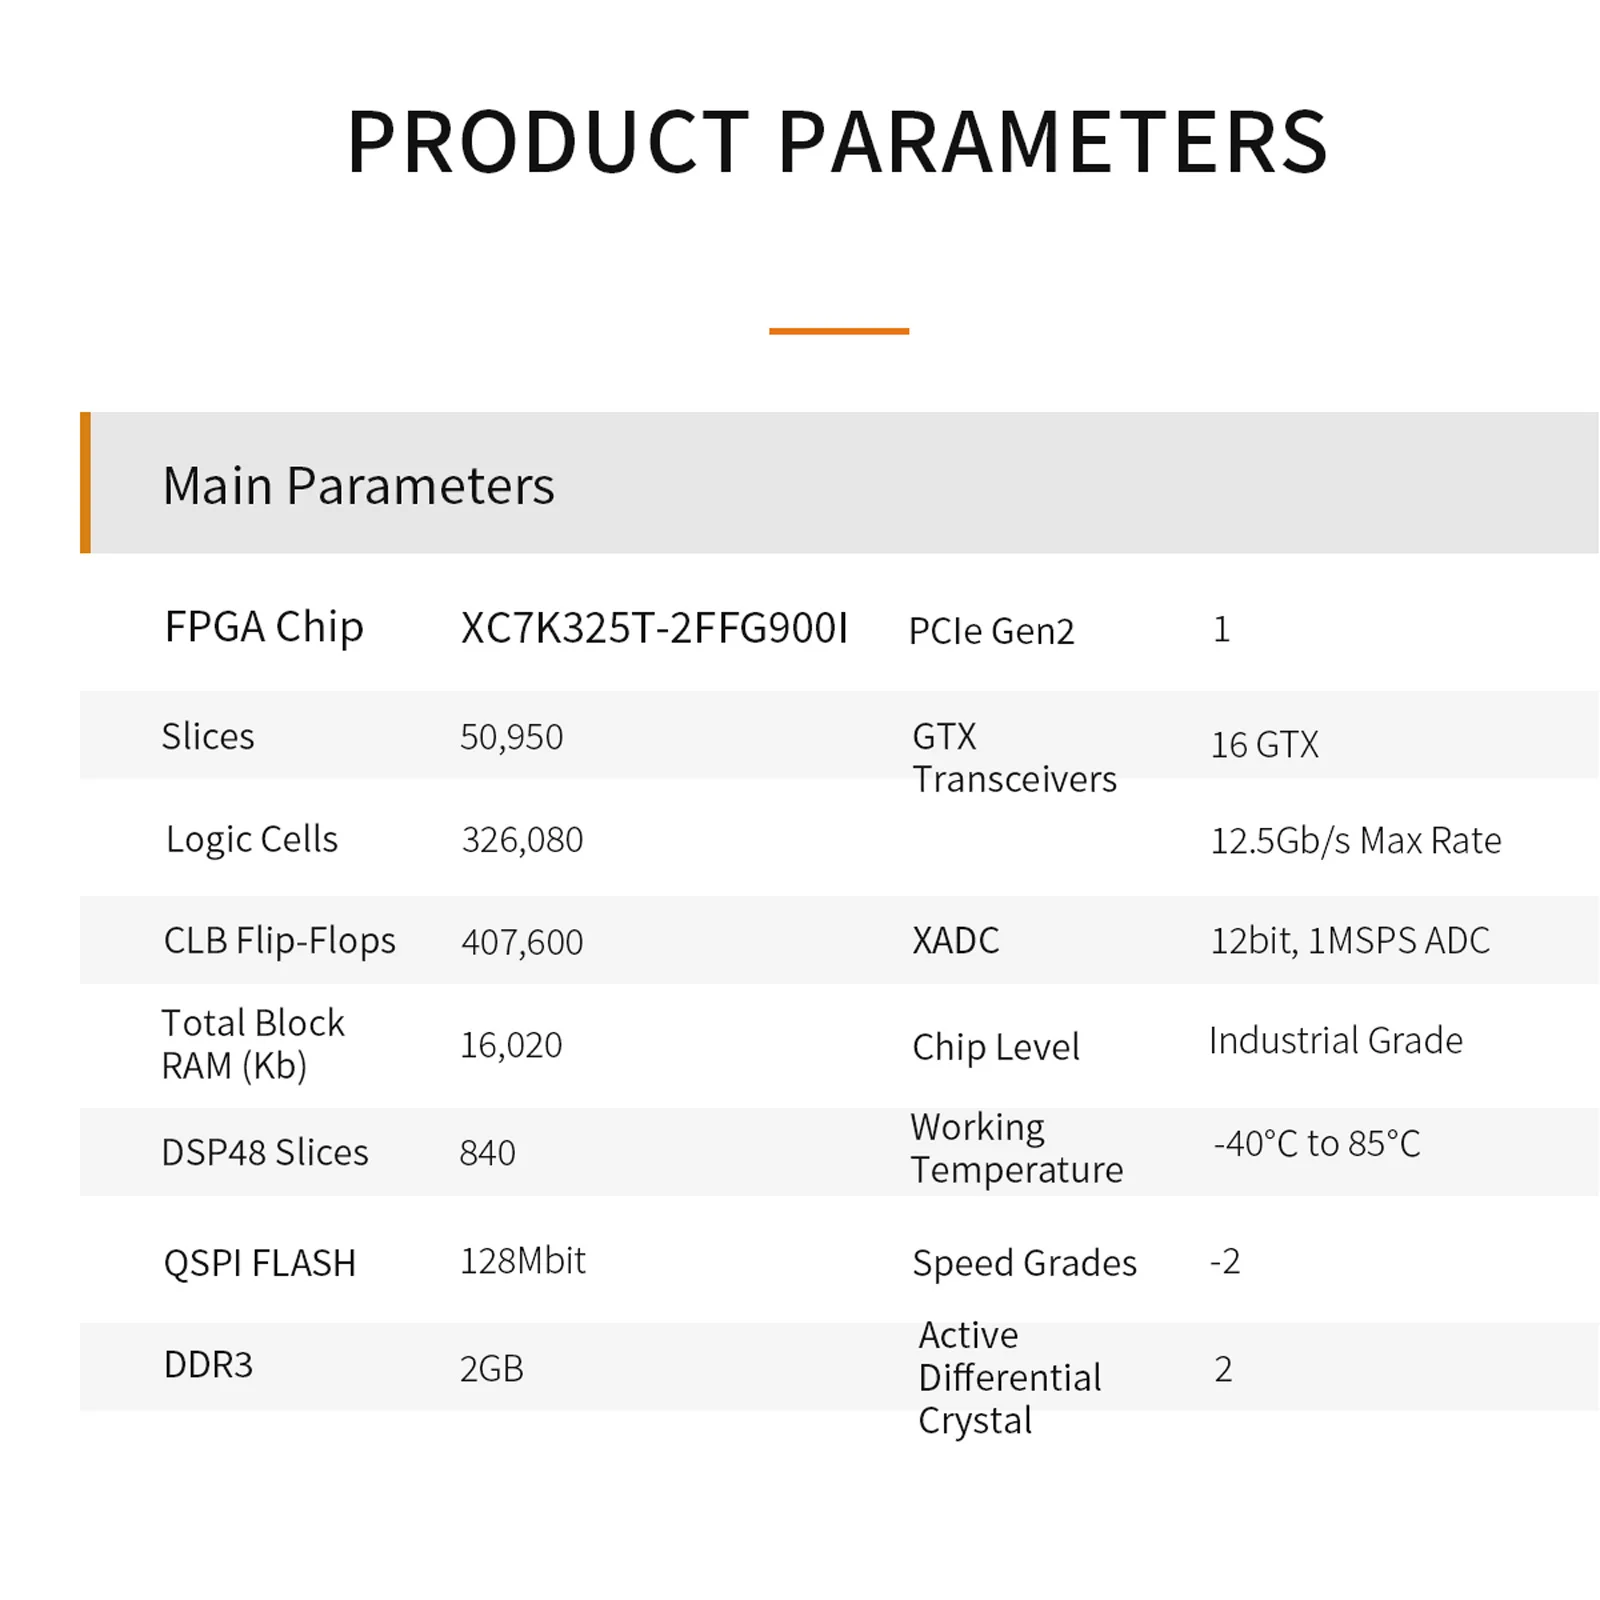Select the QSPI FLASH 128Mbit value
This screenshot has height=1600, width=1600.
coord(522,1261)
